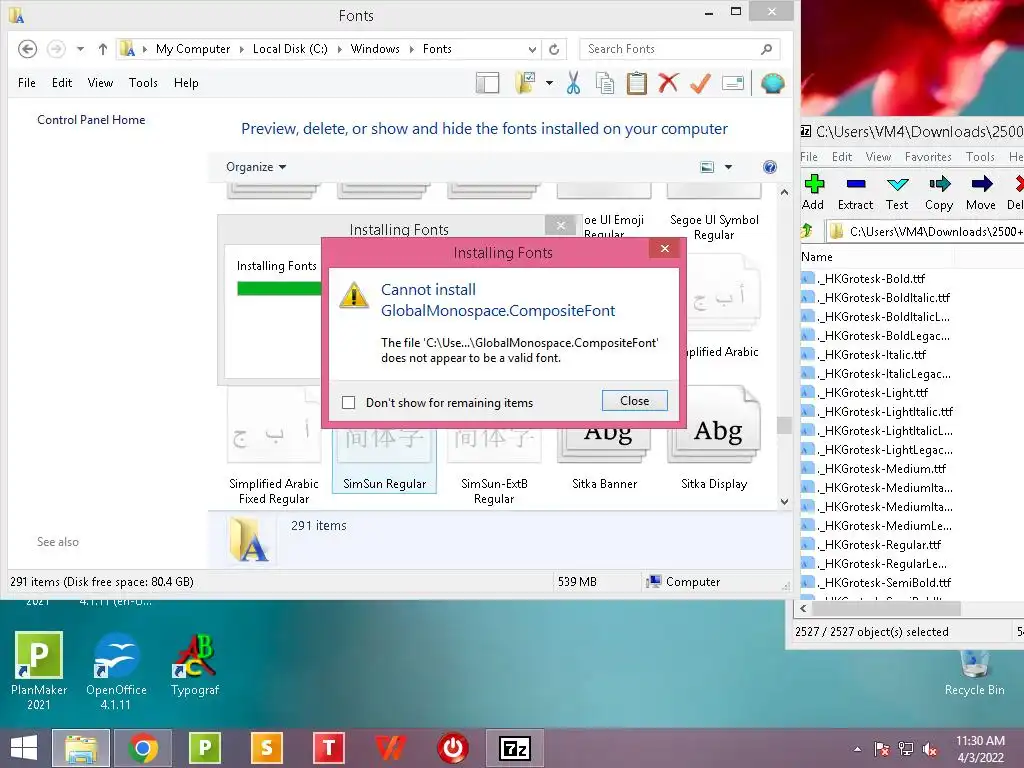Open Control Panel Home link
The image size is (1024, 768).
pyautogui.click(x=91, y=120)
